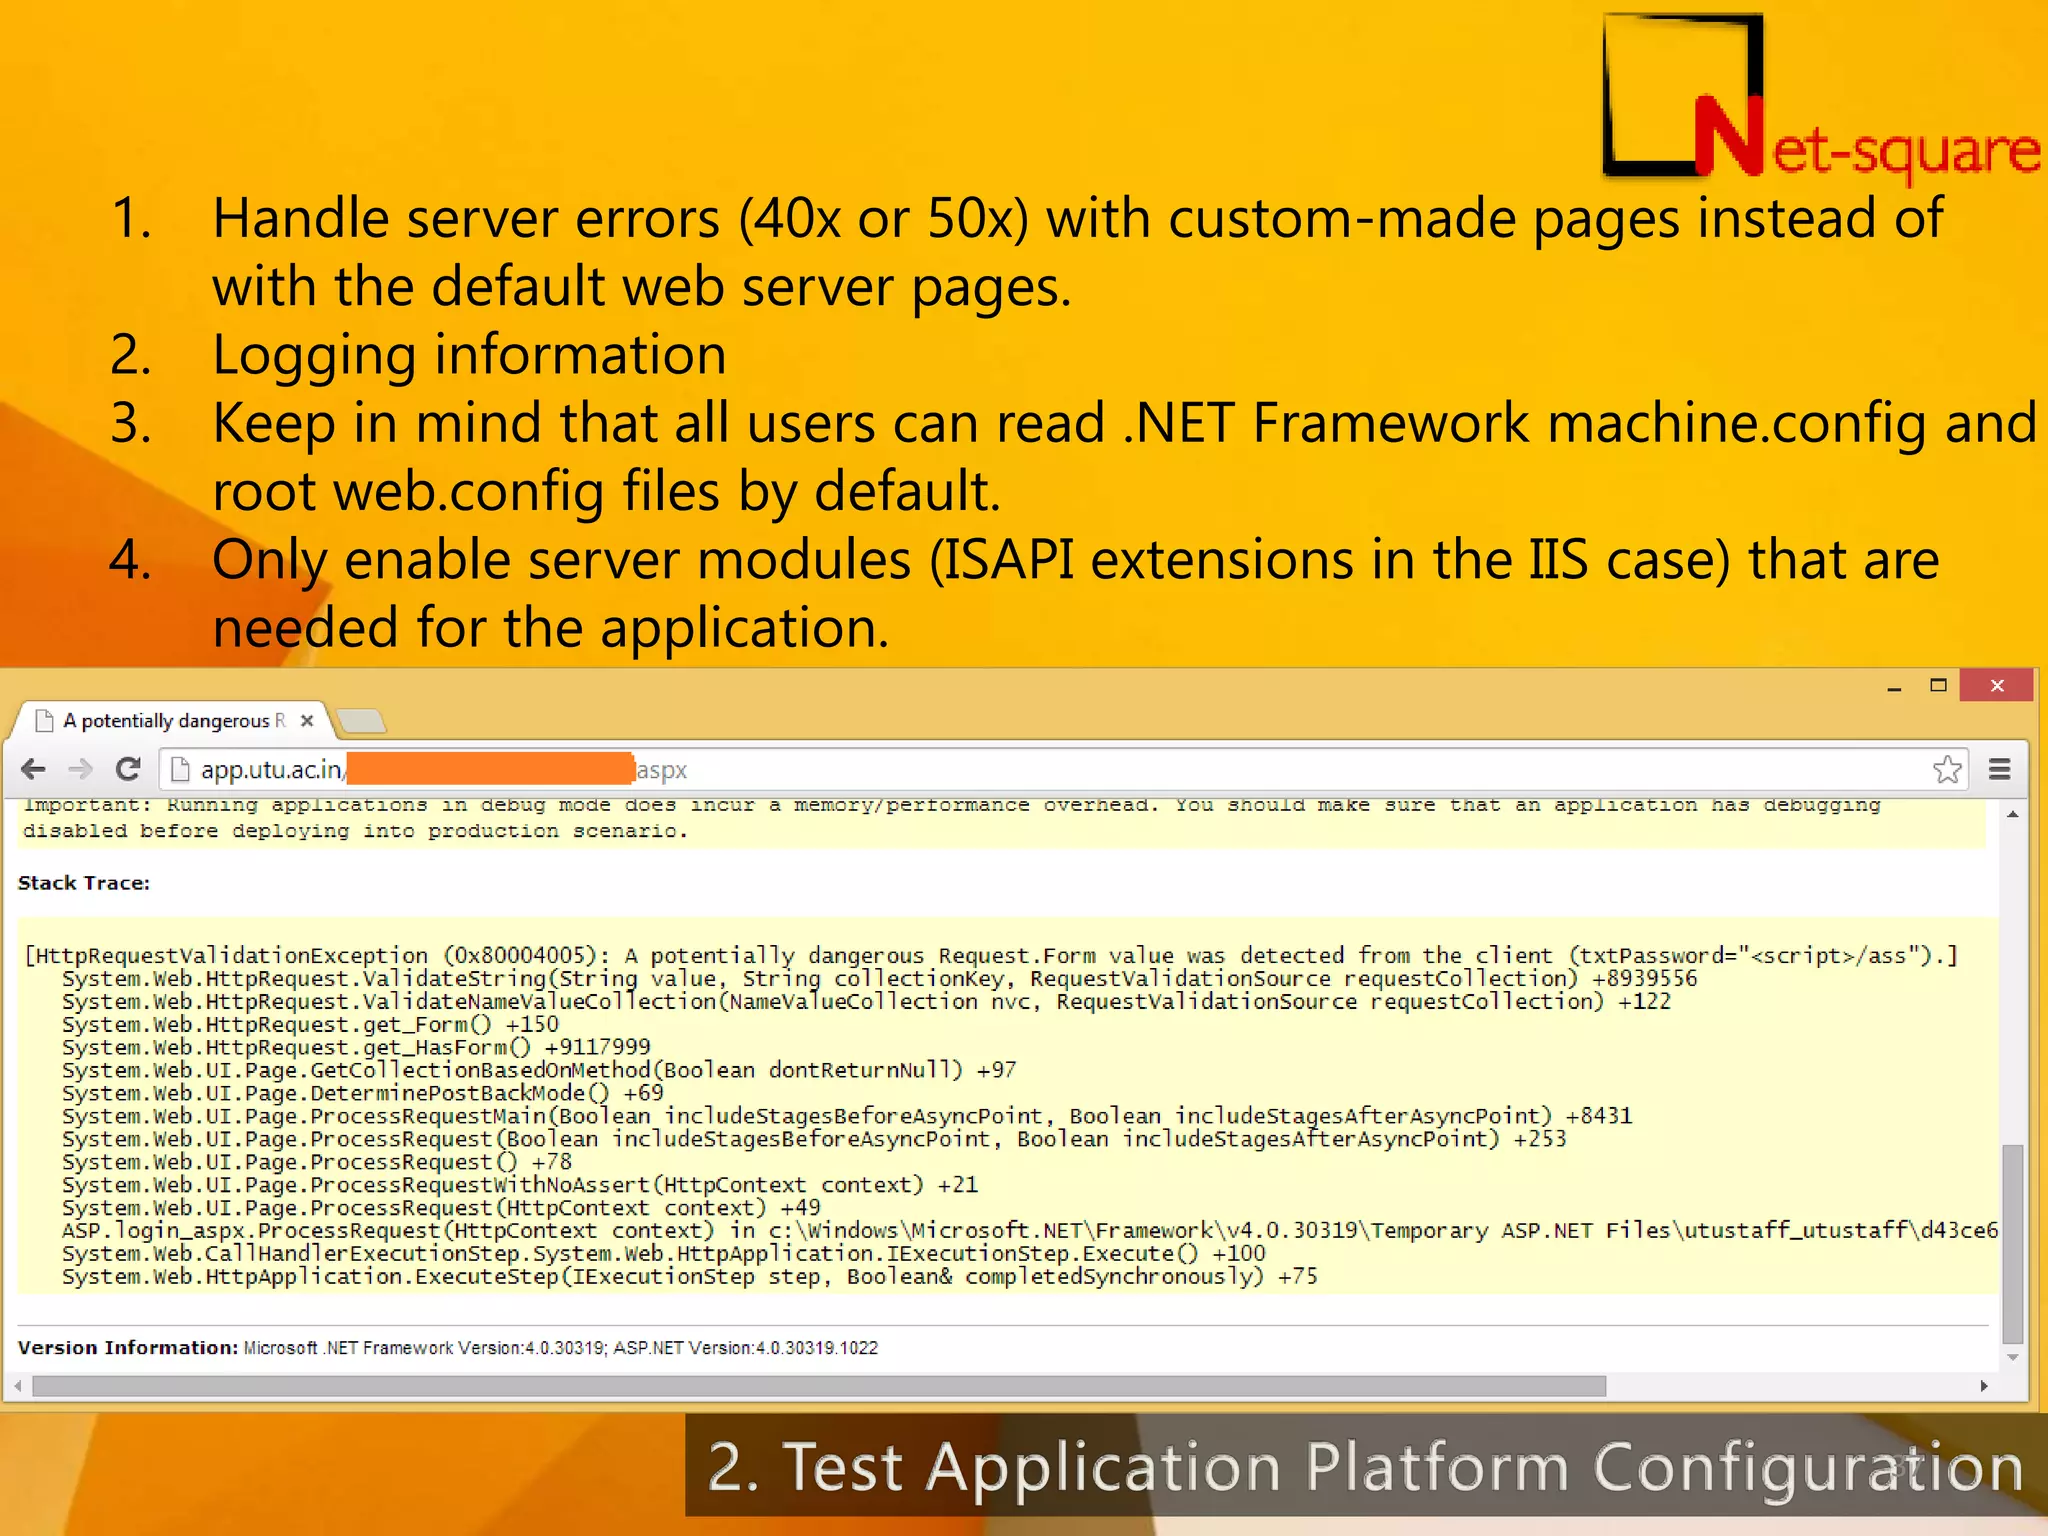The image size is (2048, 1536).
Task: Click the Net-square logo
Action: pyautogui.click(x=1820, y=98)
